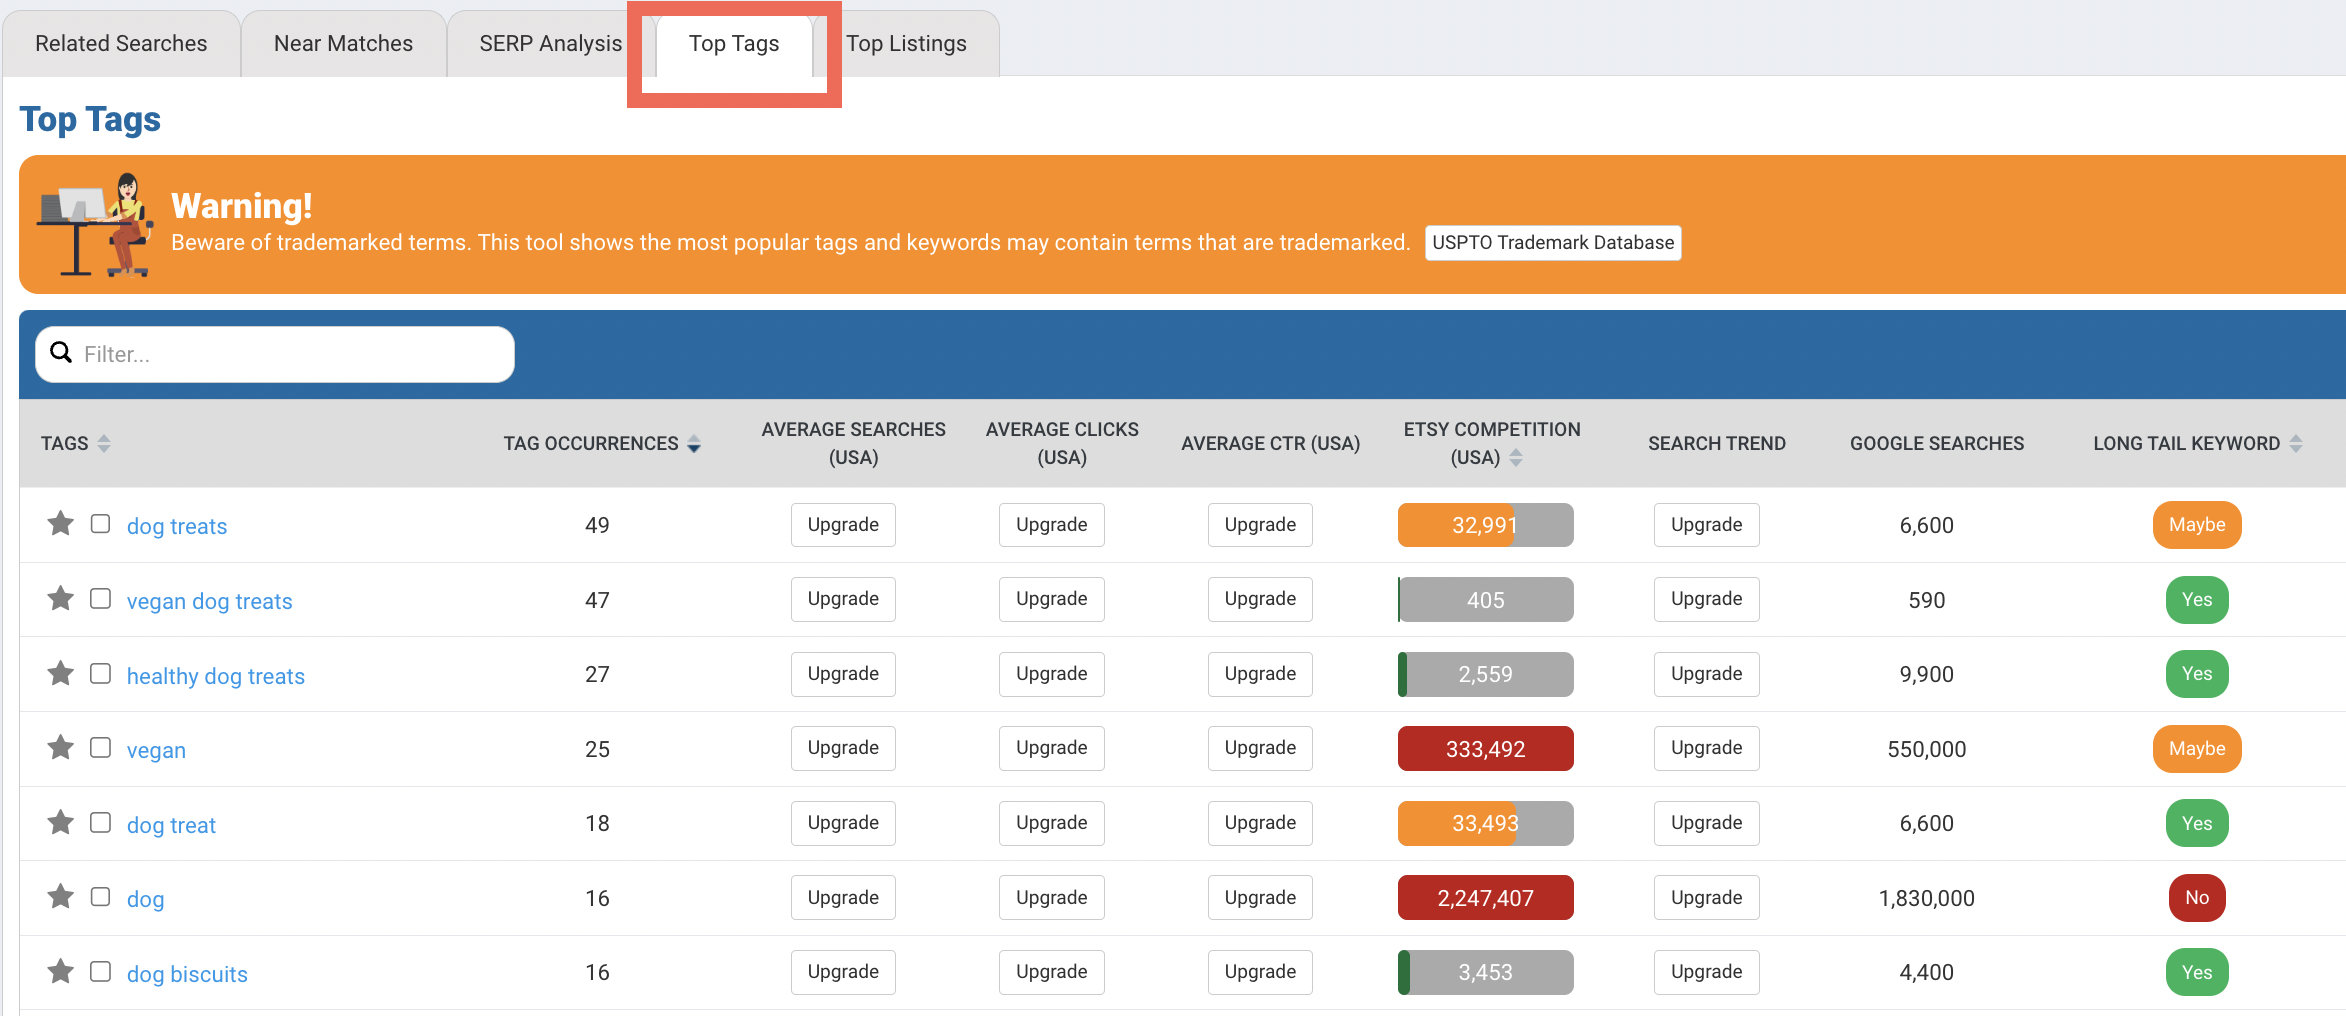Mark vegan tag as favorite star
This screenshot has height=1016, width=2346.
point(61,747)
